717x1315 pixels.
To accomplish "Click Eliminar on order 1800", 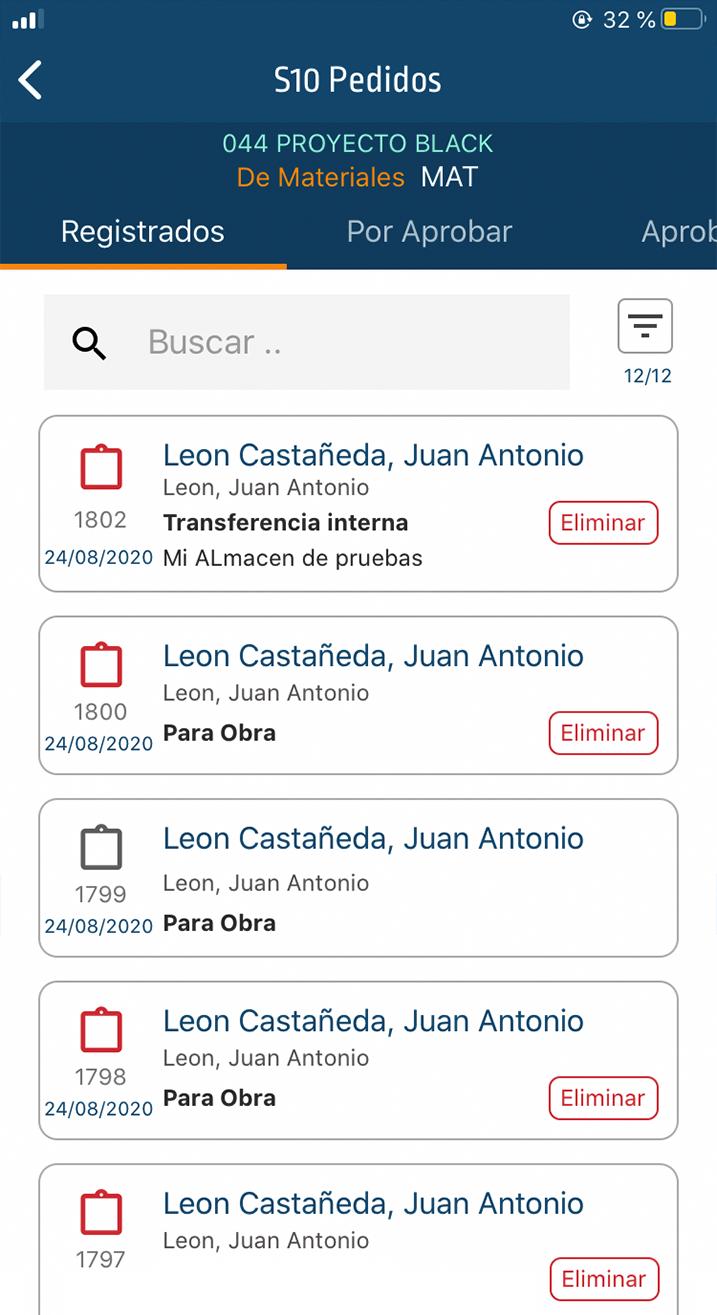I will tap(603, 733).
